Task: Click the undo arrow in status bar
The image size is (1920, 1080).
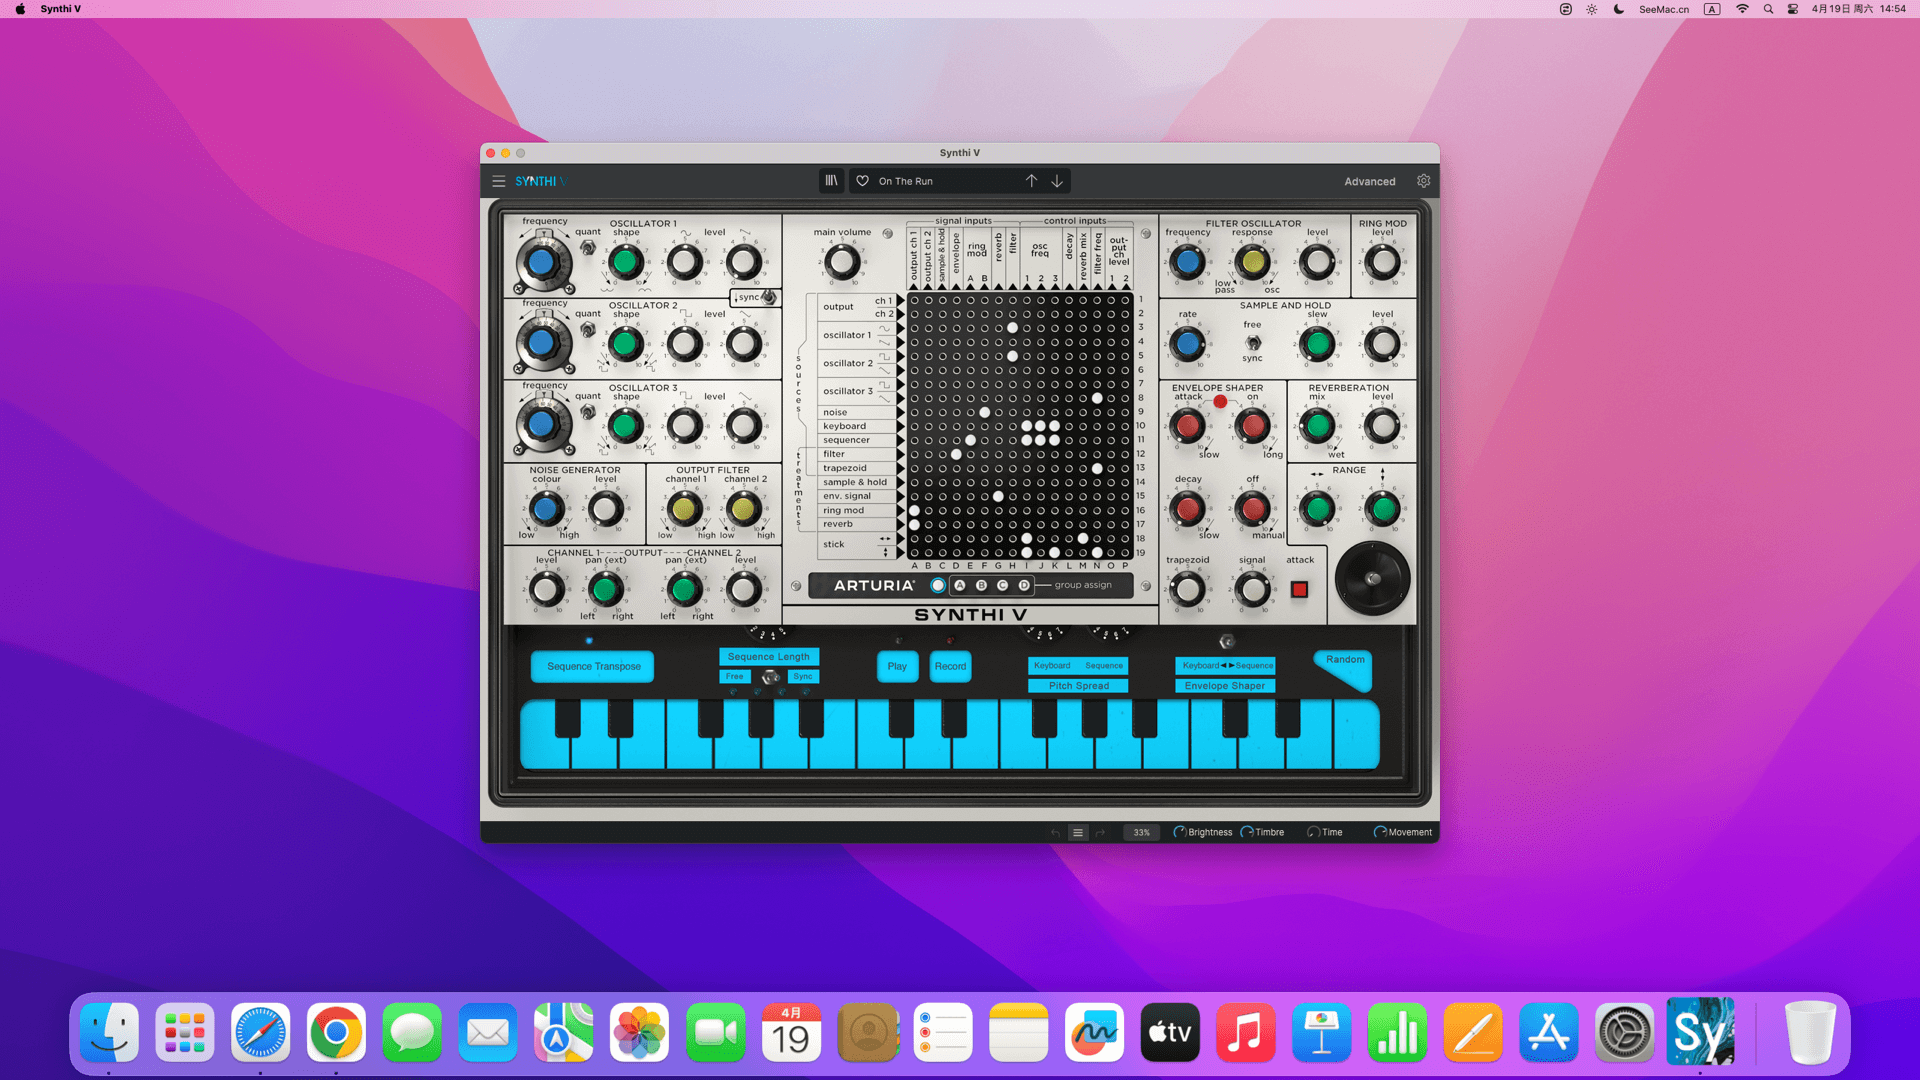Action: [1055, 832]
